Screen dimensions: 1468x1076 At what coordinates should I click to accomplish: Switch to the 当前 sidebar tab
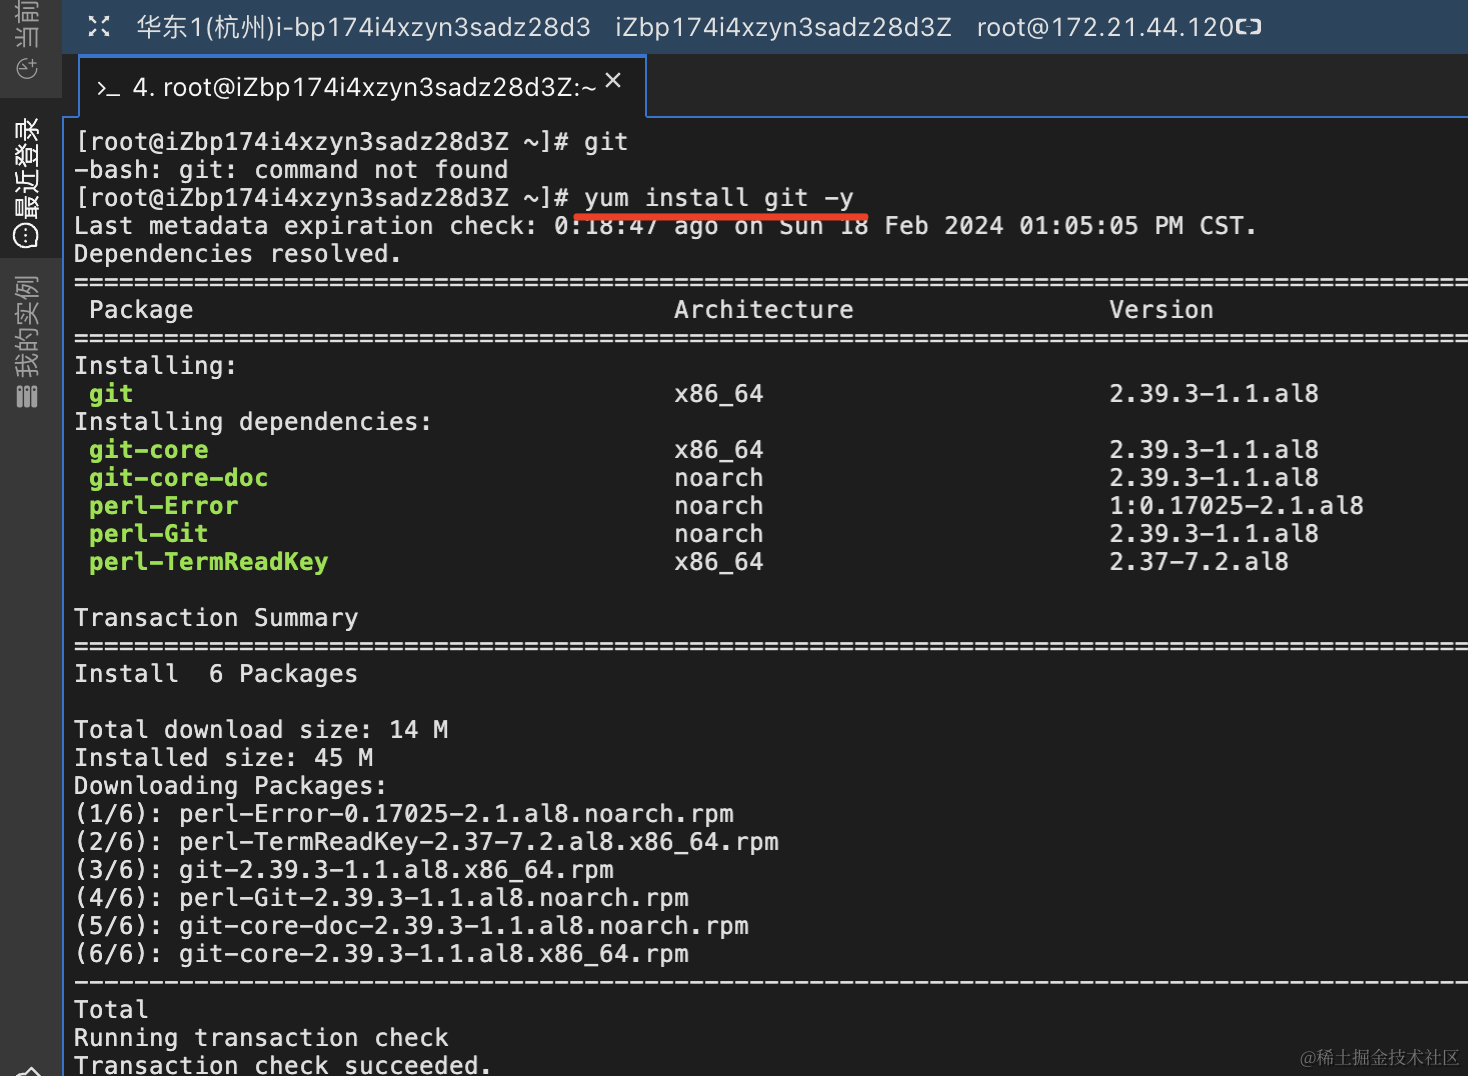point(28,40)
